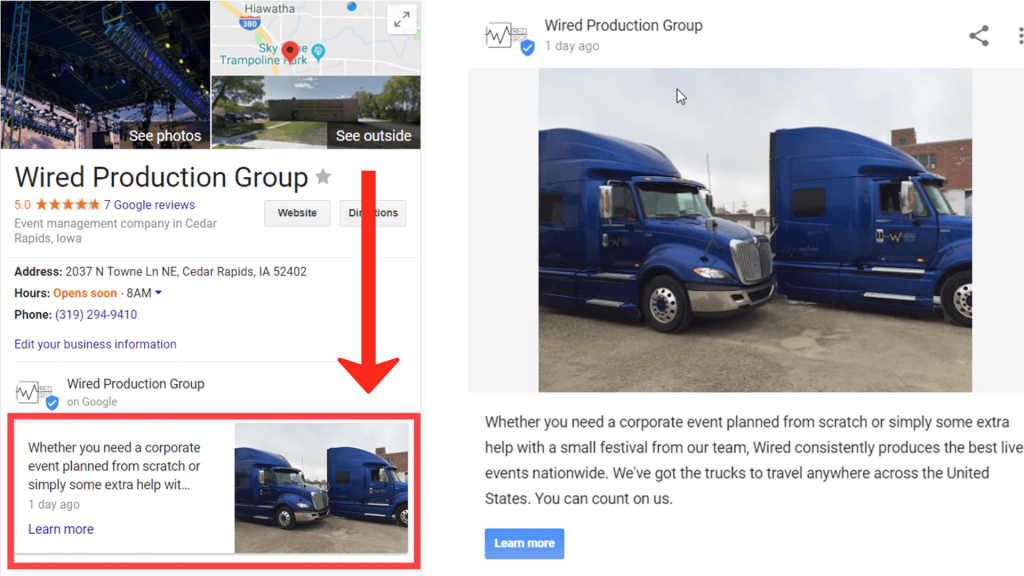The image size is (1024, 576).
Task: Open Edit your business information link
Action: [x=95, y=344]
